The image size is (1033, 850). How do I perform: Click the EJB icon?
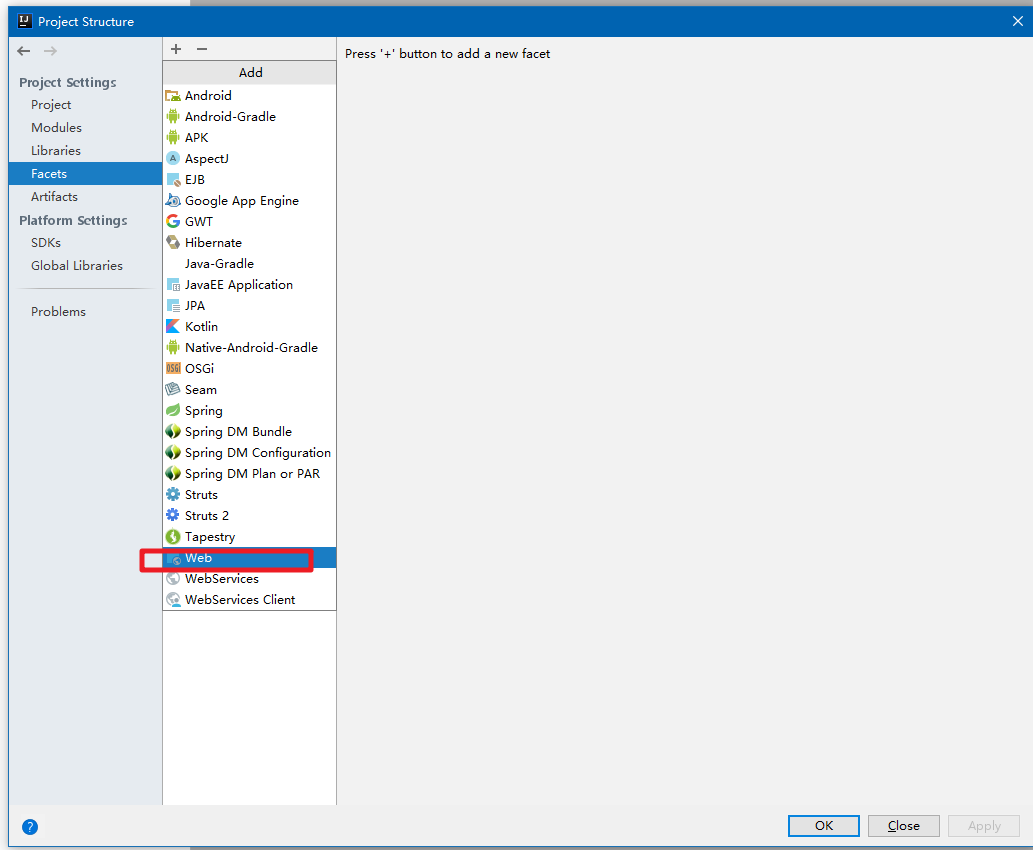pos(173,179)
